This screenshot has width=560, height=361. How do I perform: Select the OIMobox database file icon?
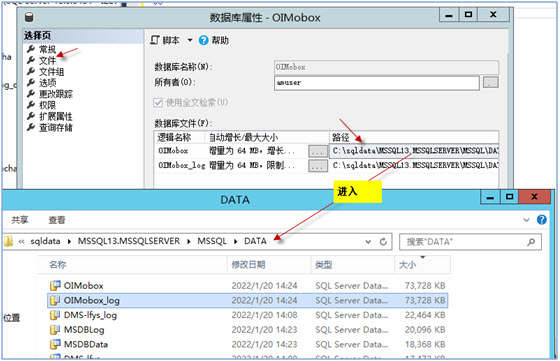click(55, 286)
